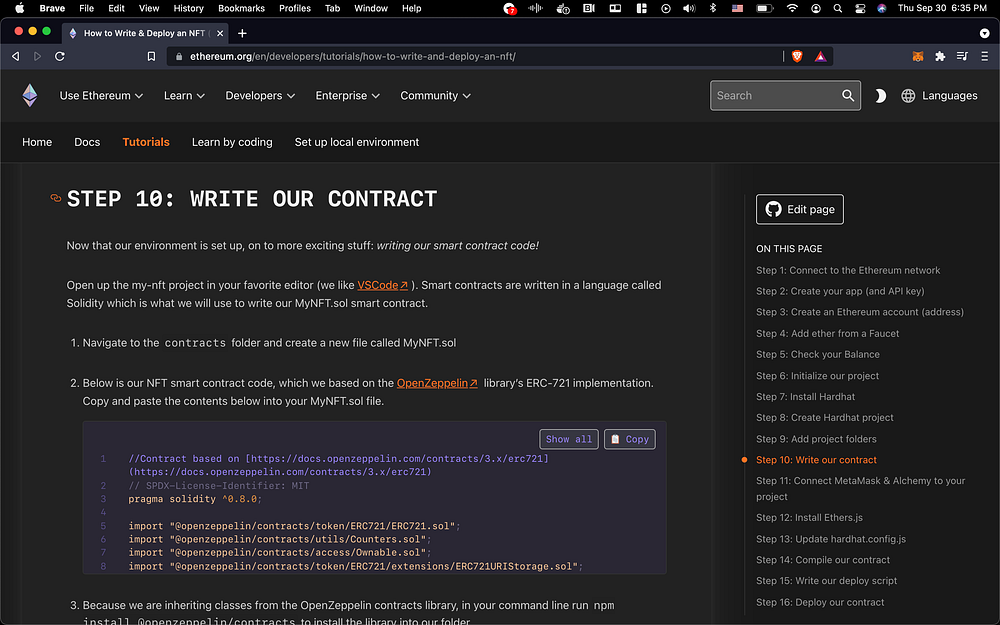
Task: Click the anchor link icon beside Step 10 heading
Action: click(x=56, y=198)
